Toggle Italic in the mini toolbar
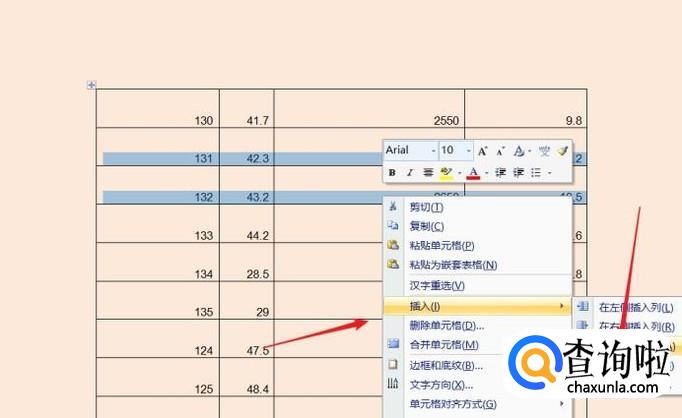This screenshot has width=682, height=418. click(410, 173)
